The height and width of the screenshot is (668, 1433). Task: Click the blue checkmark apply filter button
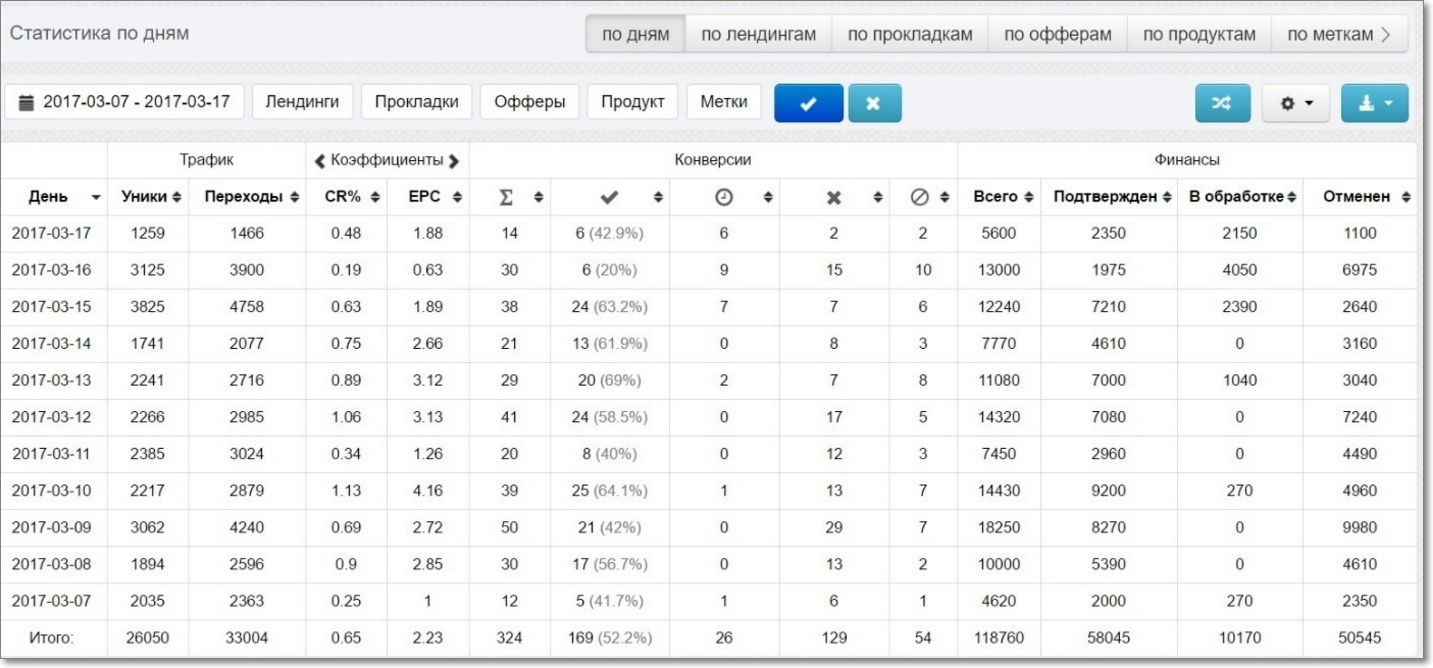pos(808,103)
